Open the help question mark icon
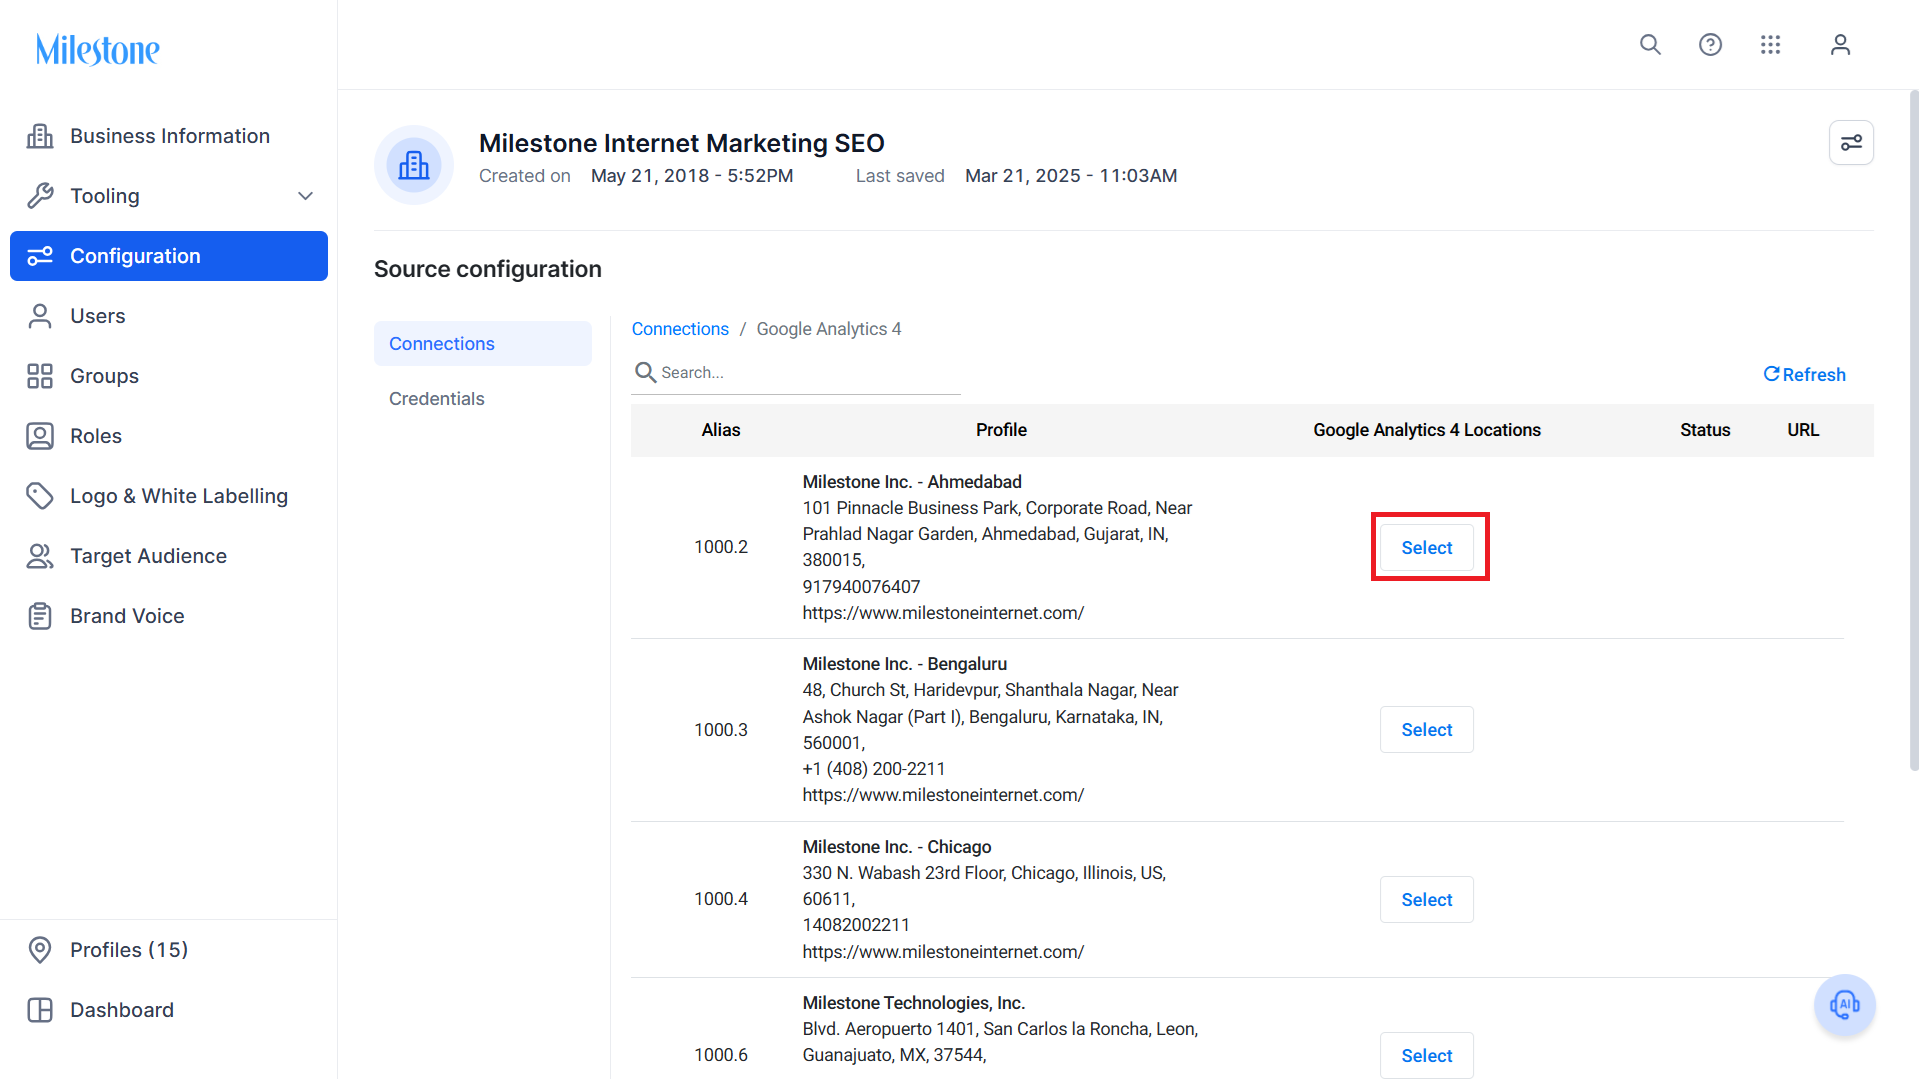This screenshot has height=1079, width=1919. [1710, 45]
